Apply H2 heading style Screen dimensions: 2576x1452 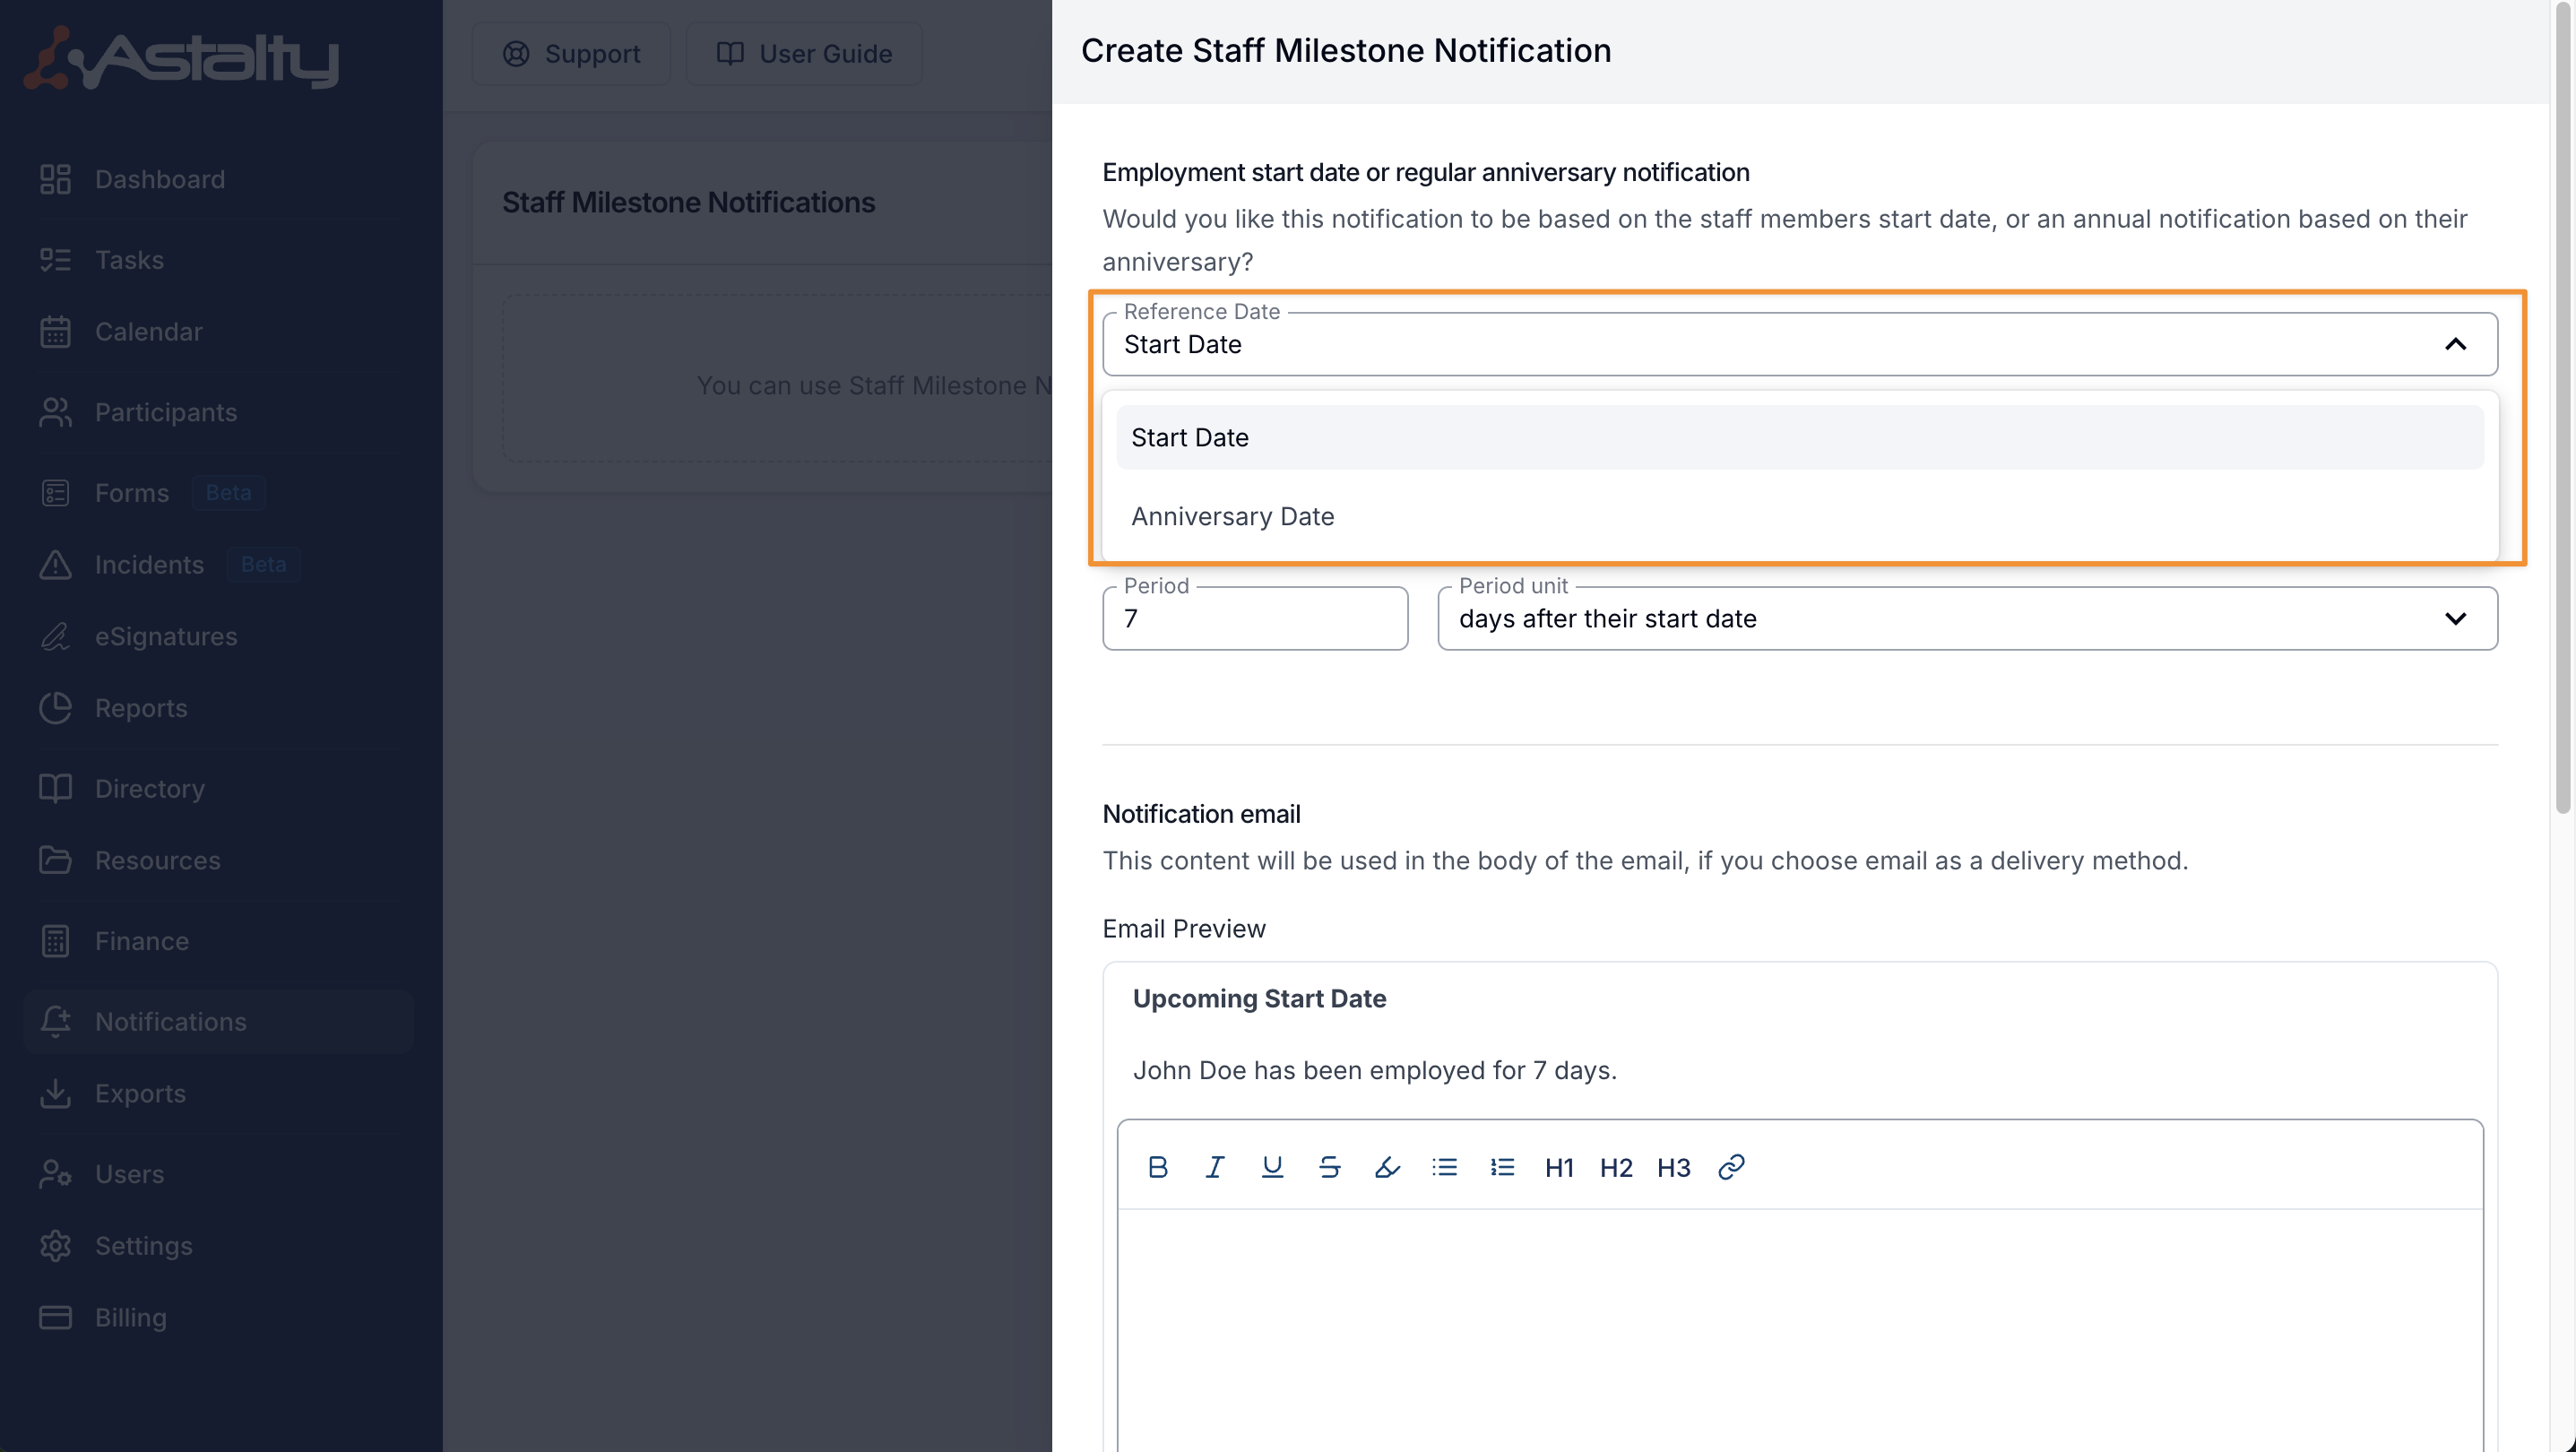click(x=1616, y=1167)
